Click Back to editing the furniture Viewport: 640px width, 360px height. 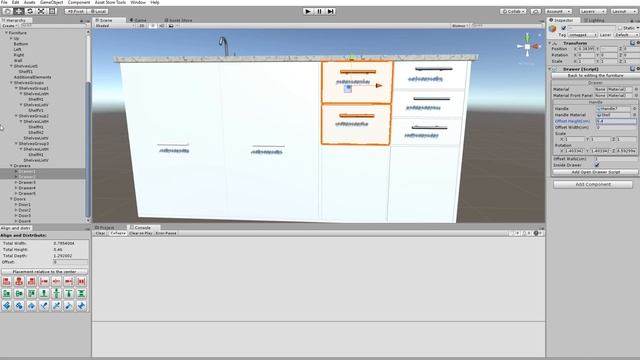point(595,76)
